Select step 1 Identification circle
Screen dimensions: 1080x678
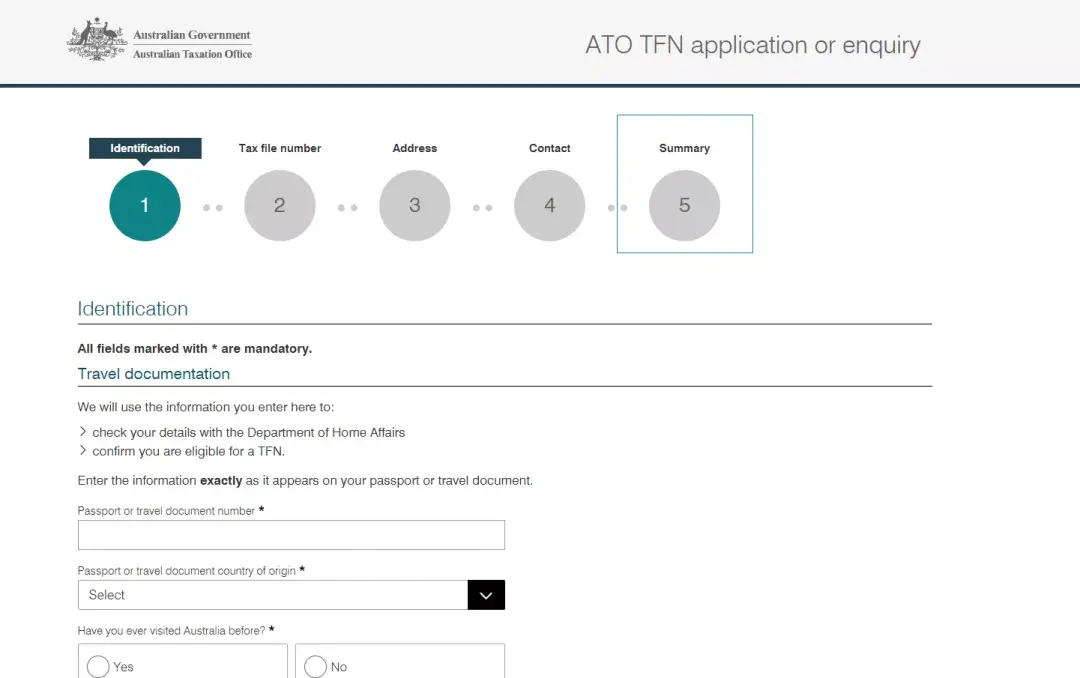[145, 205]
